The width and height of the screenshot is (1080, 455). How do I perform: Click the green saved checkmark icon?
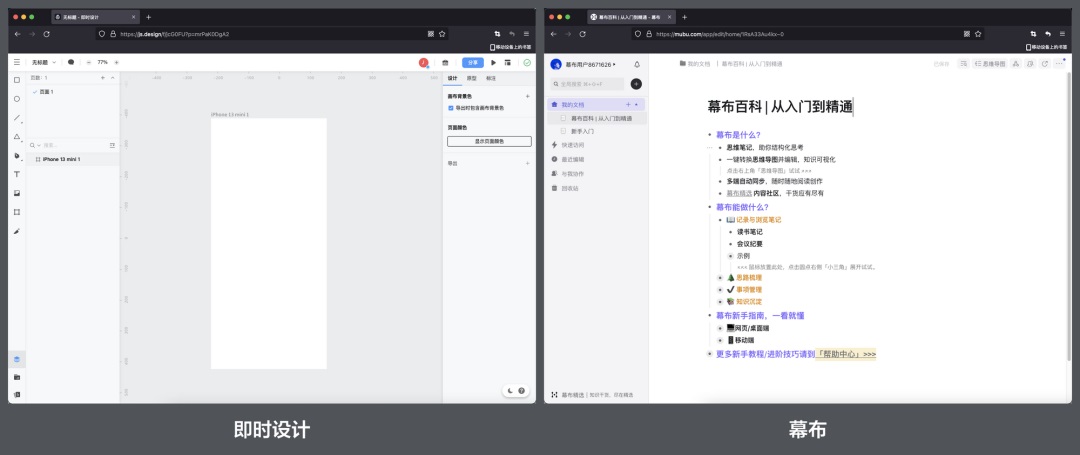(527, 63)
